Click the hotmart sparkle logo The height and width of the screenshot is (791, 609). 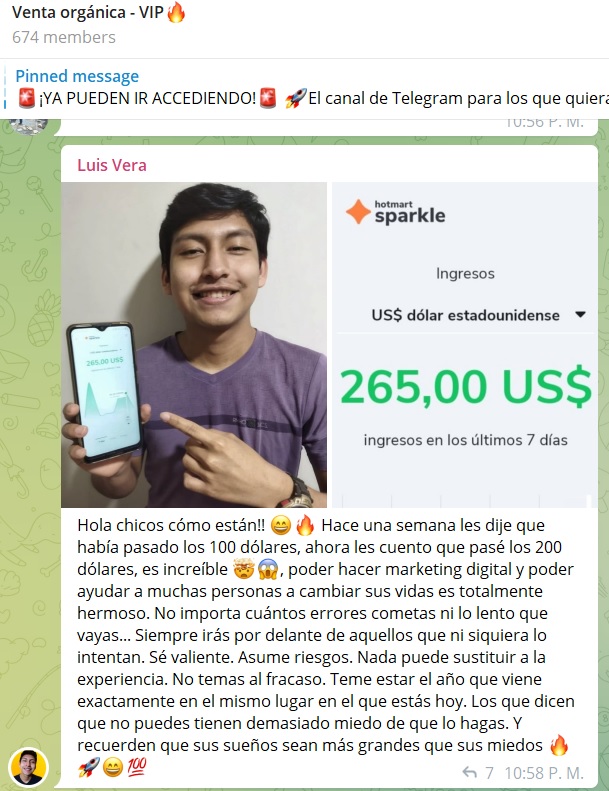(x=396, y=212)
